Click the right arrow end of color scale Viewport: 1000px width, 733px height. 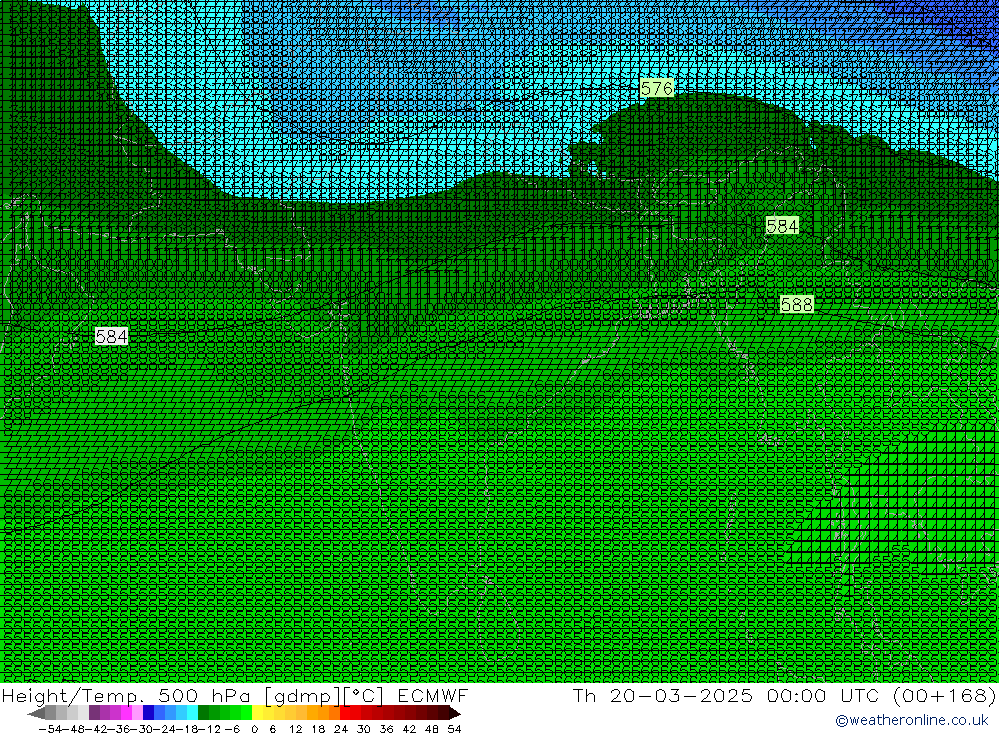(x=455, y=713)
